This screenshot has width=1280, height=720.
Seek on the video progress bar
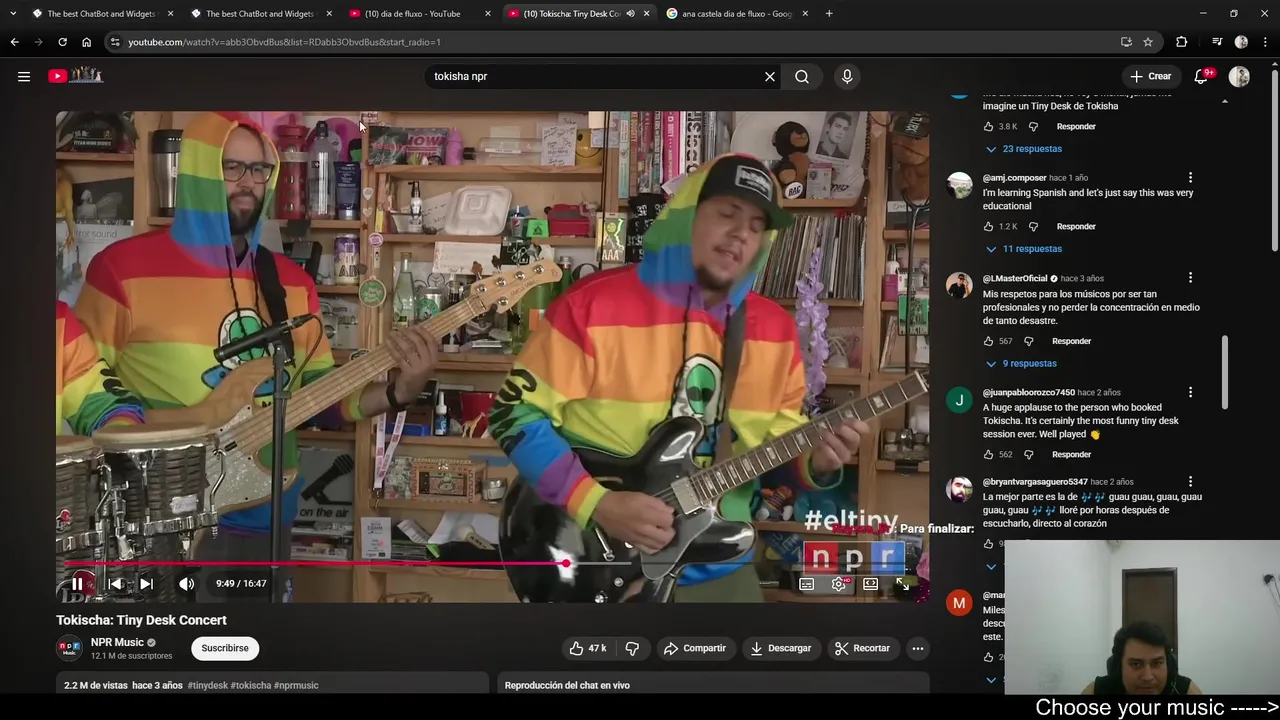point(492,564)
